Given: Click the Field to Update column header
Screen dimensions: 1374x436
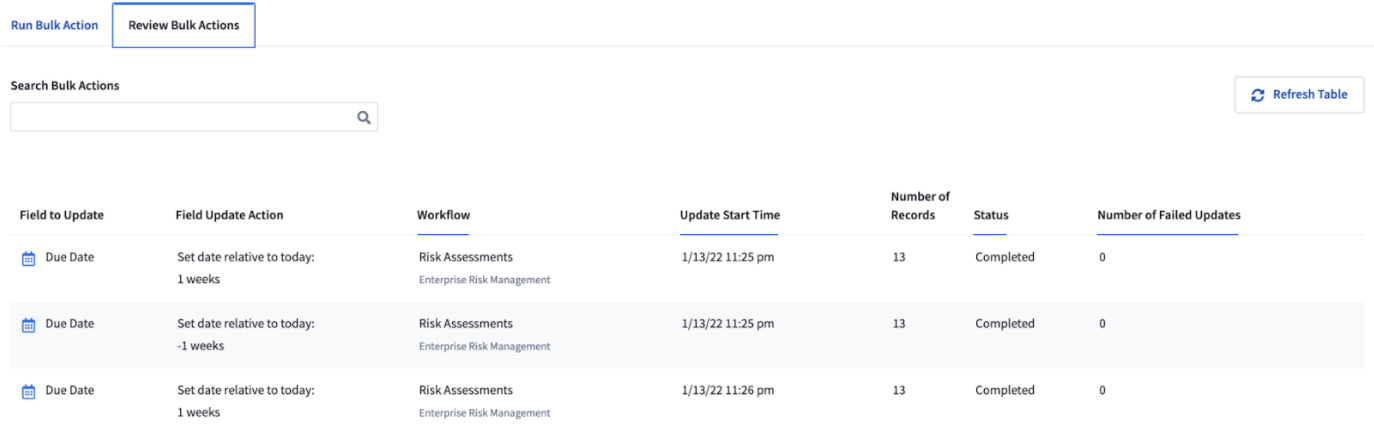Looking at the screenshot, I should pos(62,215).
